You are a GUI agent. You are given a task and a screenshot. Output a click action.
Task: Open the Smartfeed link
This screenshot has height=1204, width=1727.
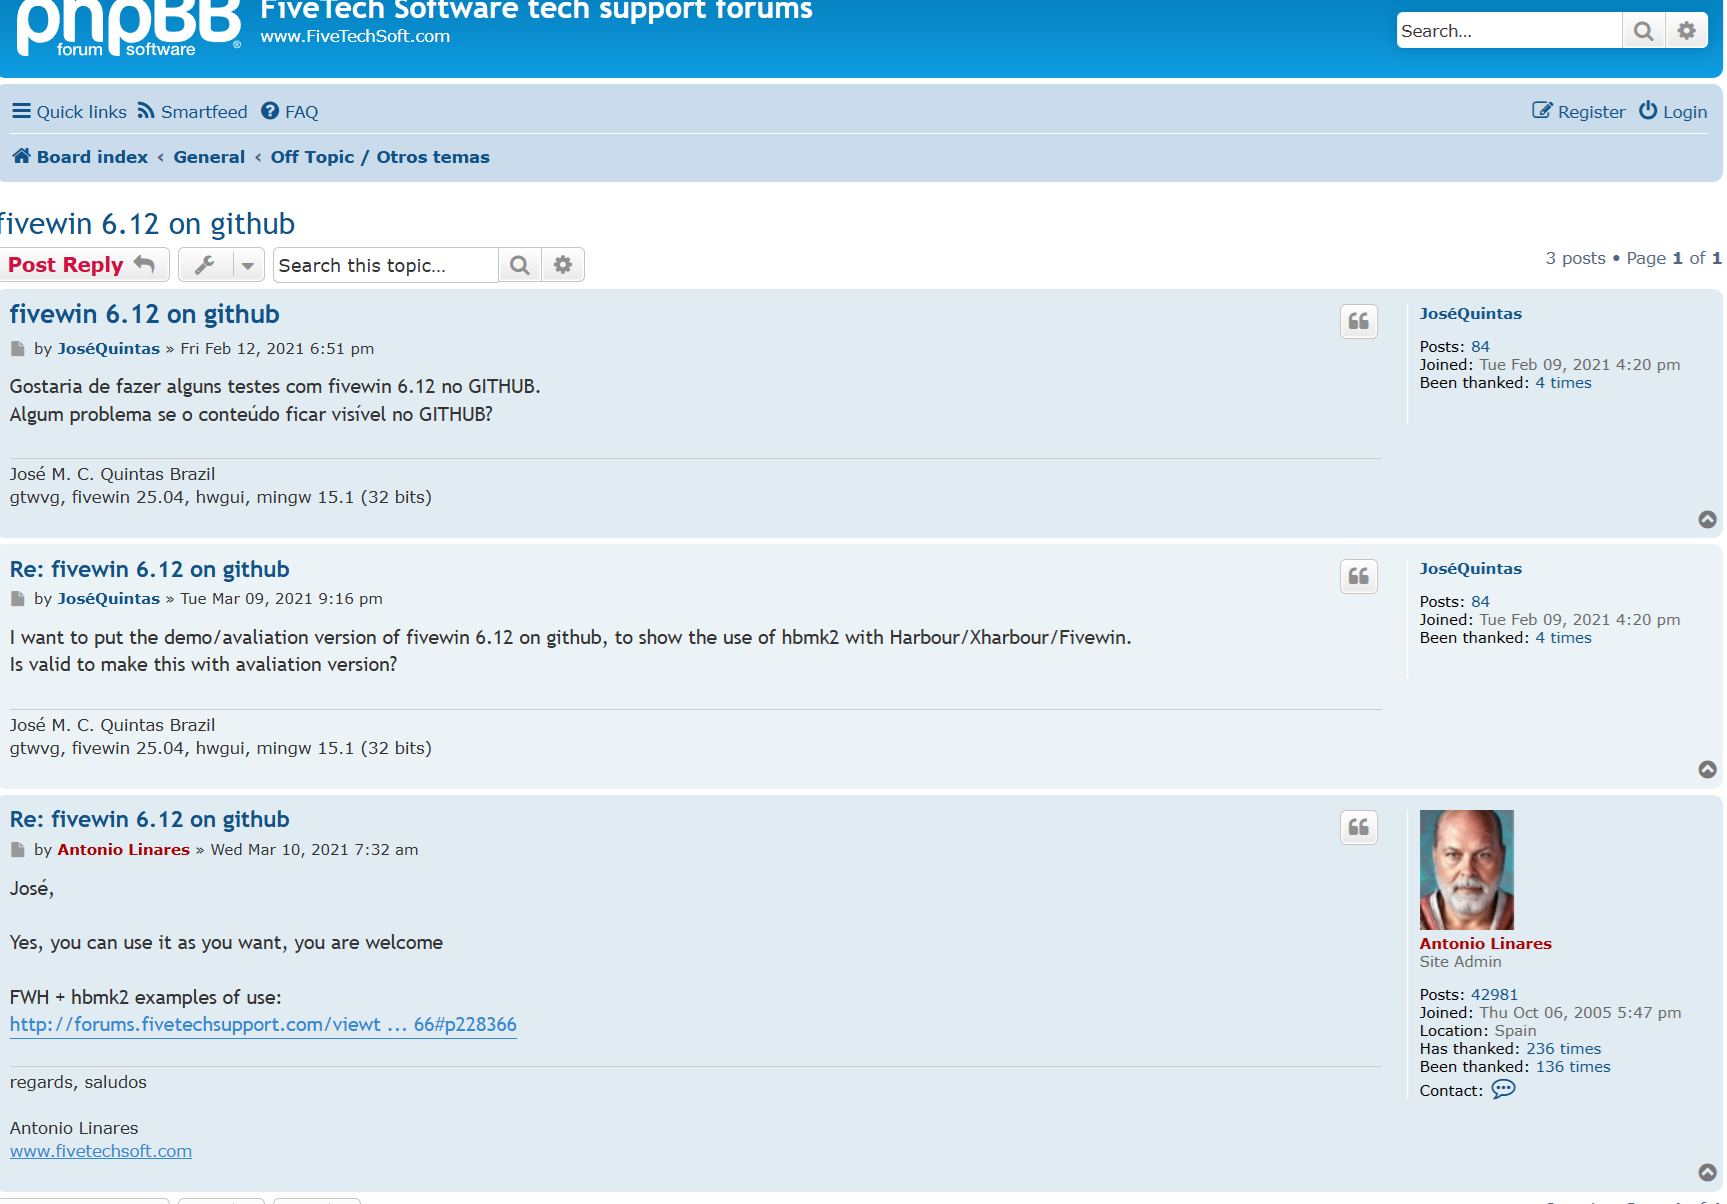coord(193,112)
